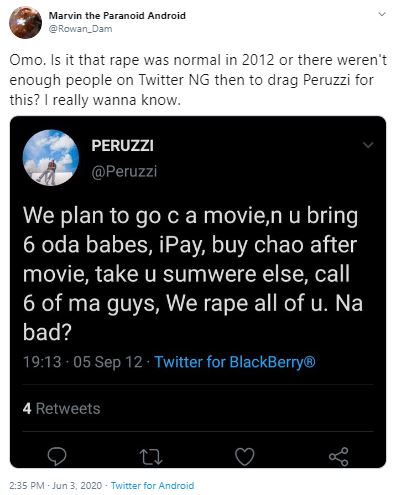
Task: Select the embedded Peruzzi tweet text
Action: point(193,274)
